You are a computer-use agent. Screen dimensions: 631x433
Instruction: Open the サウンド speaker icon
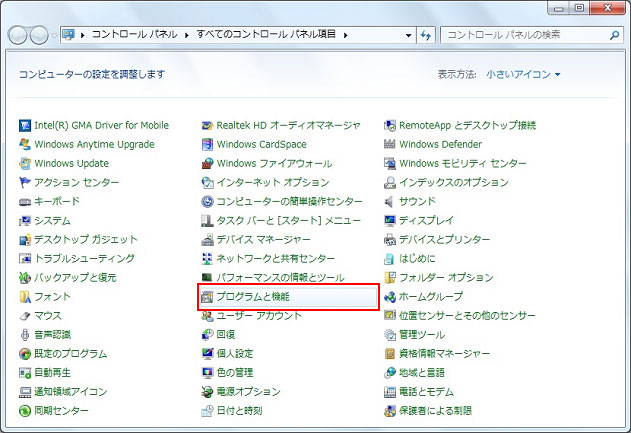[389, 202]
